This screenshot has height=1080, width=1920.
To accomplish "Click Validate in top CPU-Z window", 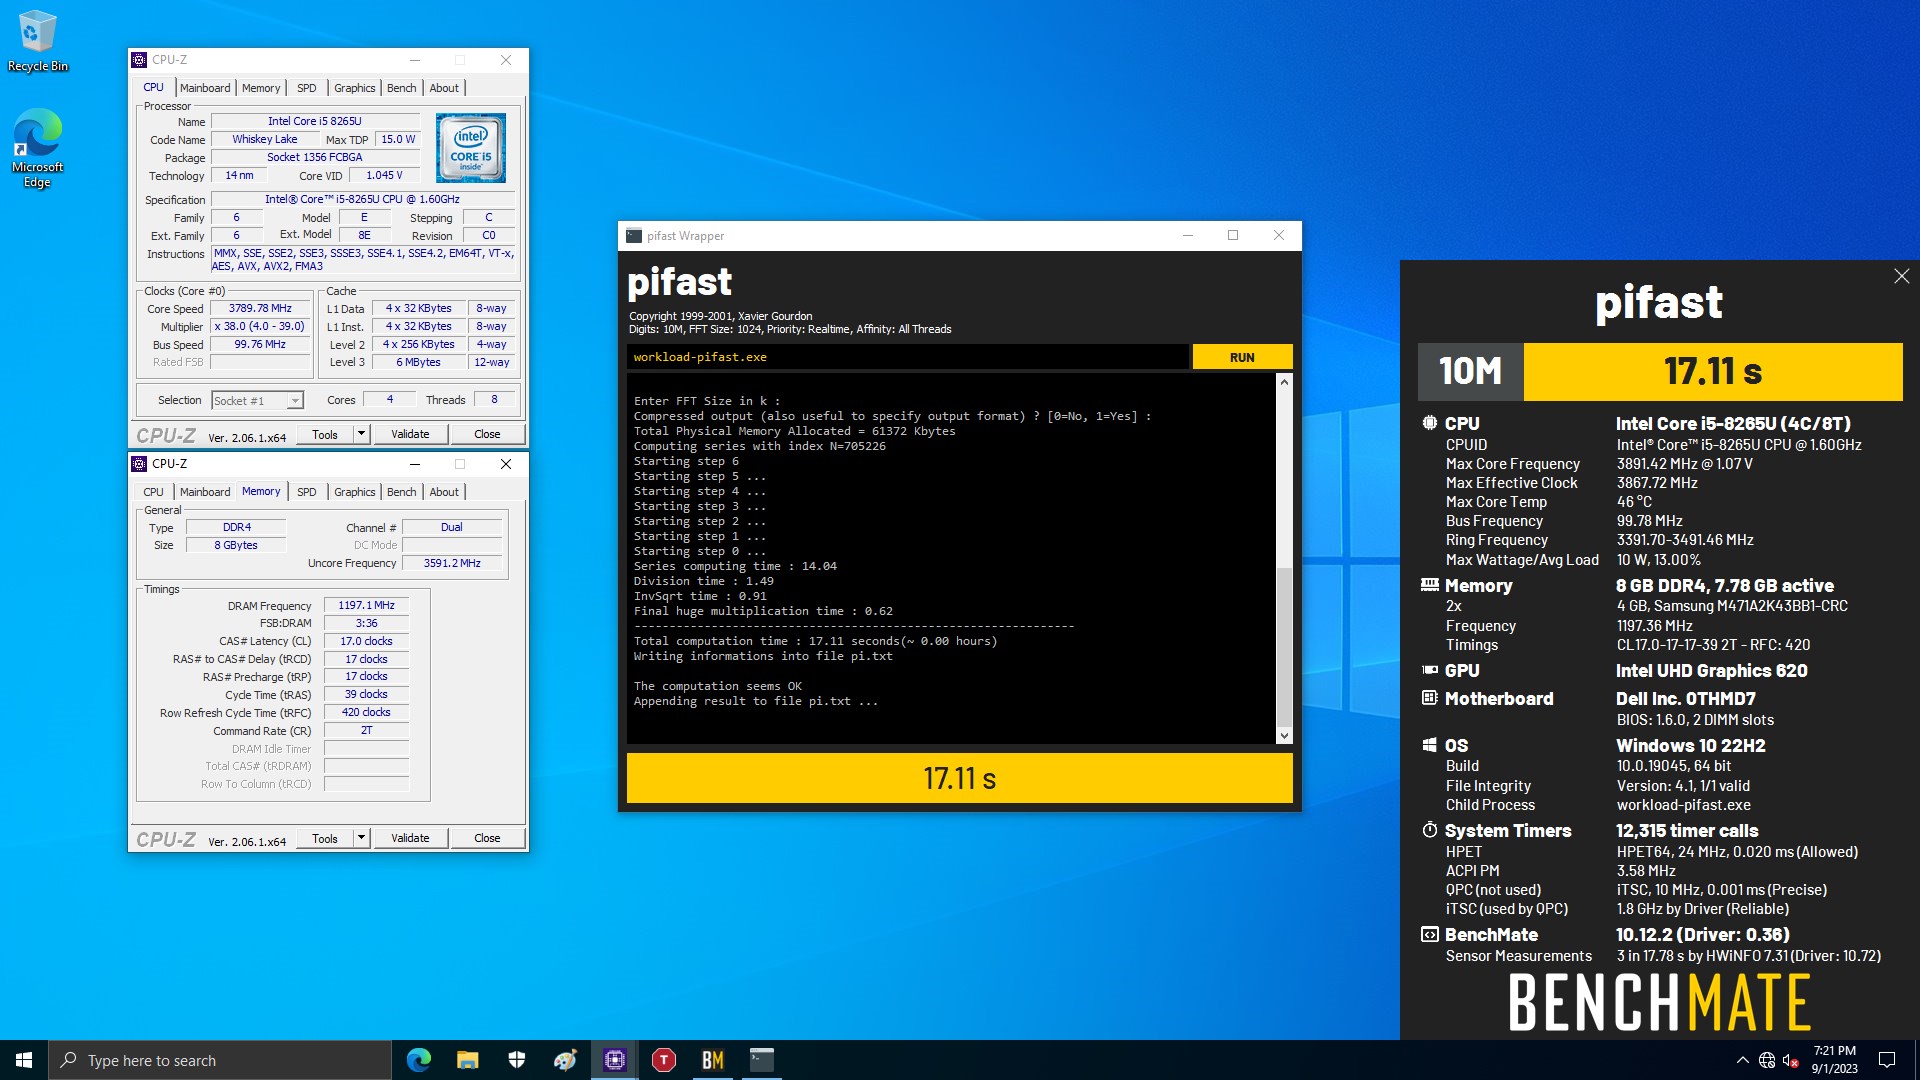I will pos(410,434).
